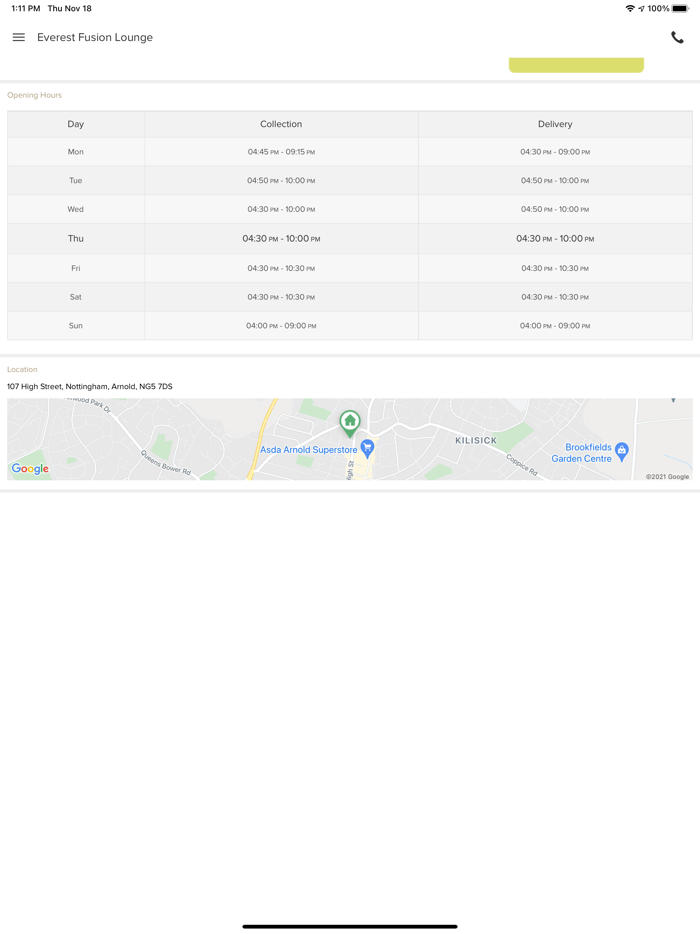Click the Google logo on the map
This screenshot has height=934, width=700.
30,469
